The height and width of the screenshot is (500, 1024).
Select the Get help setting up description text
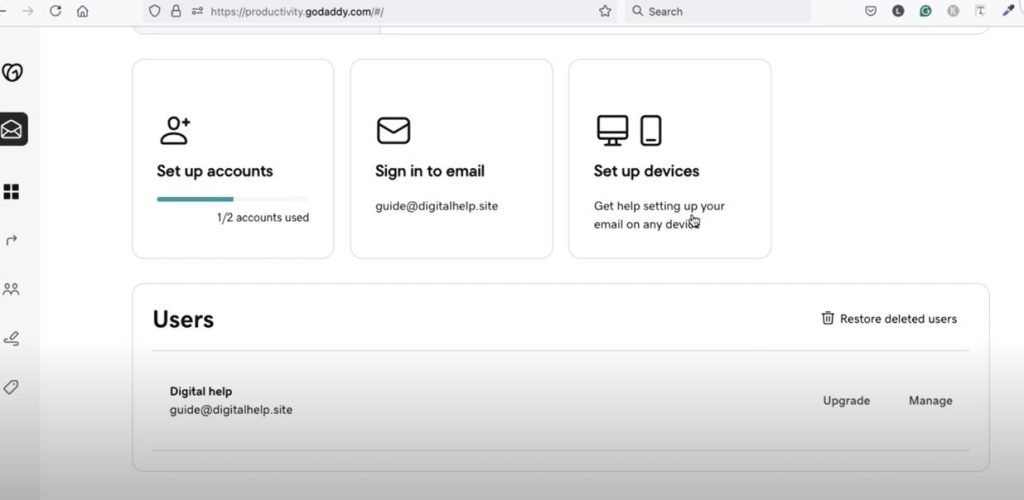[x=659, y=215]
